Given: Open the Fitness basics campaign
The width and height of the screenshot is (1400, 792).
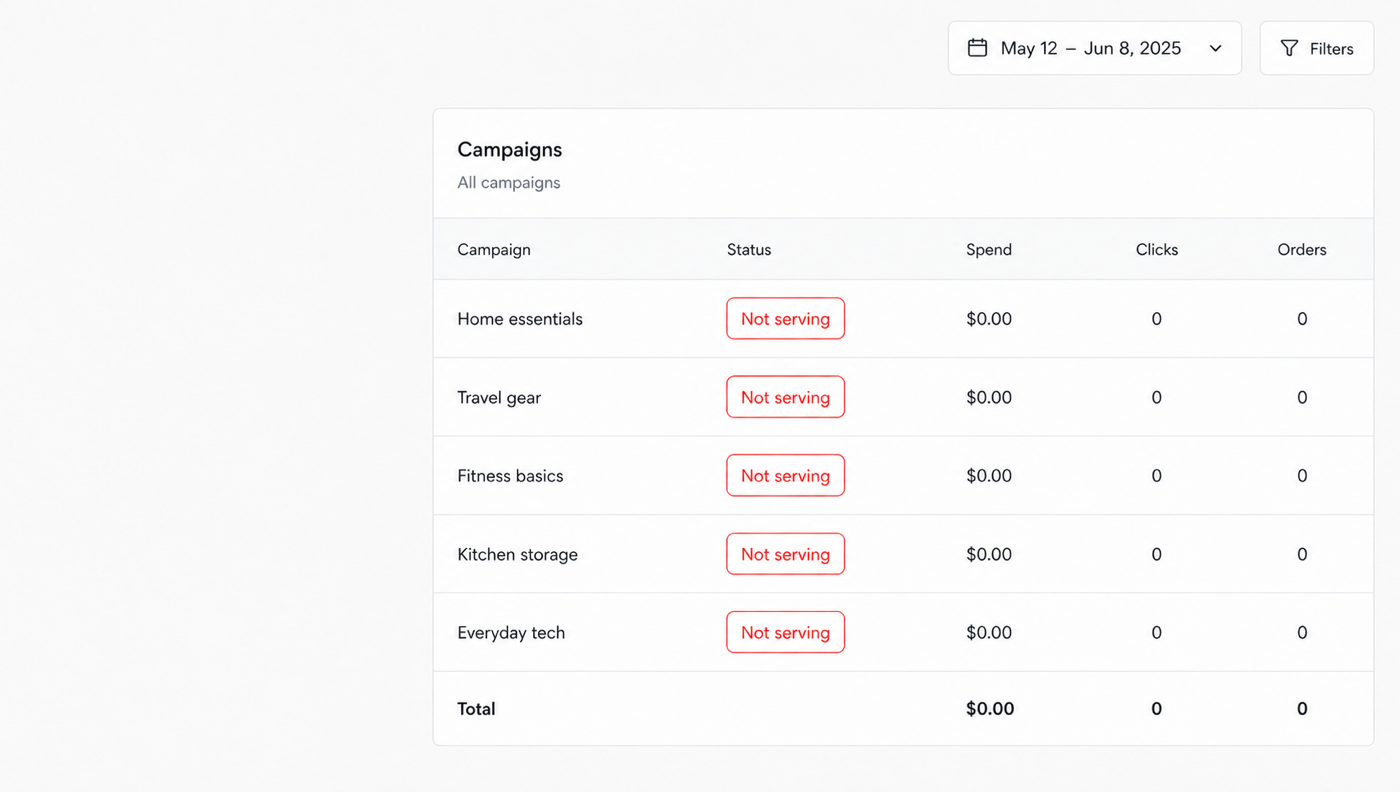Looking at the screenshot, I should click(510, 476).
